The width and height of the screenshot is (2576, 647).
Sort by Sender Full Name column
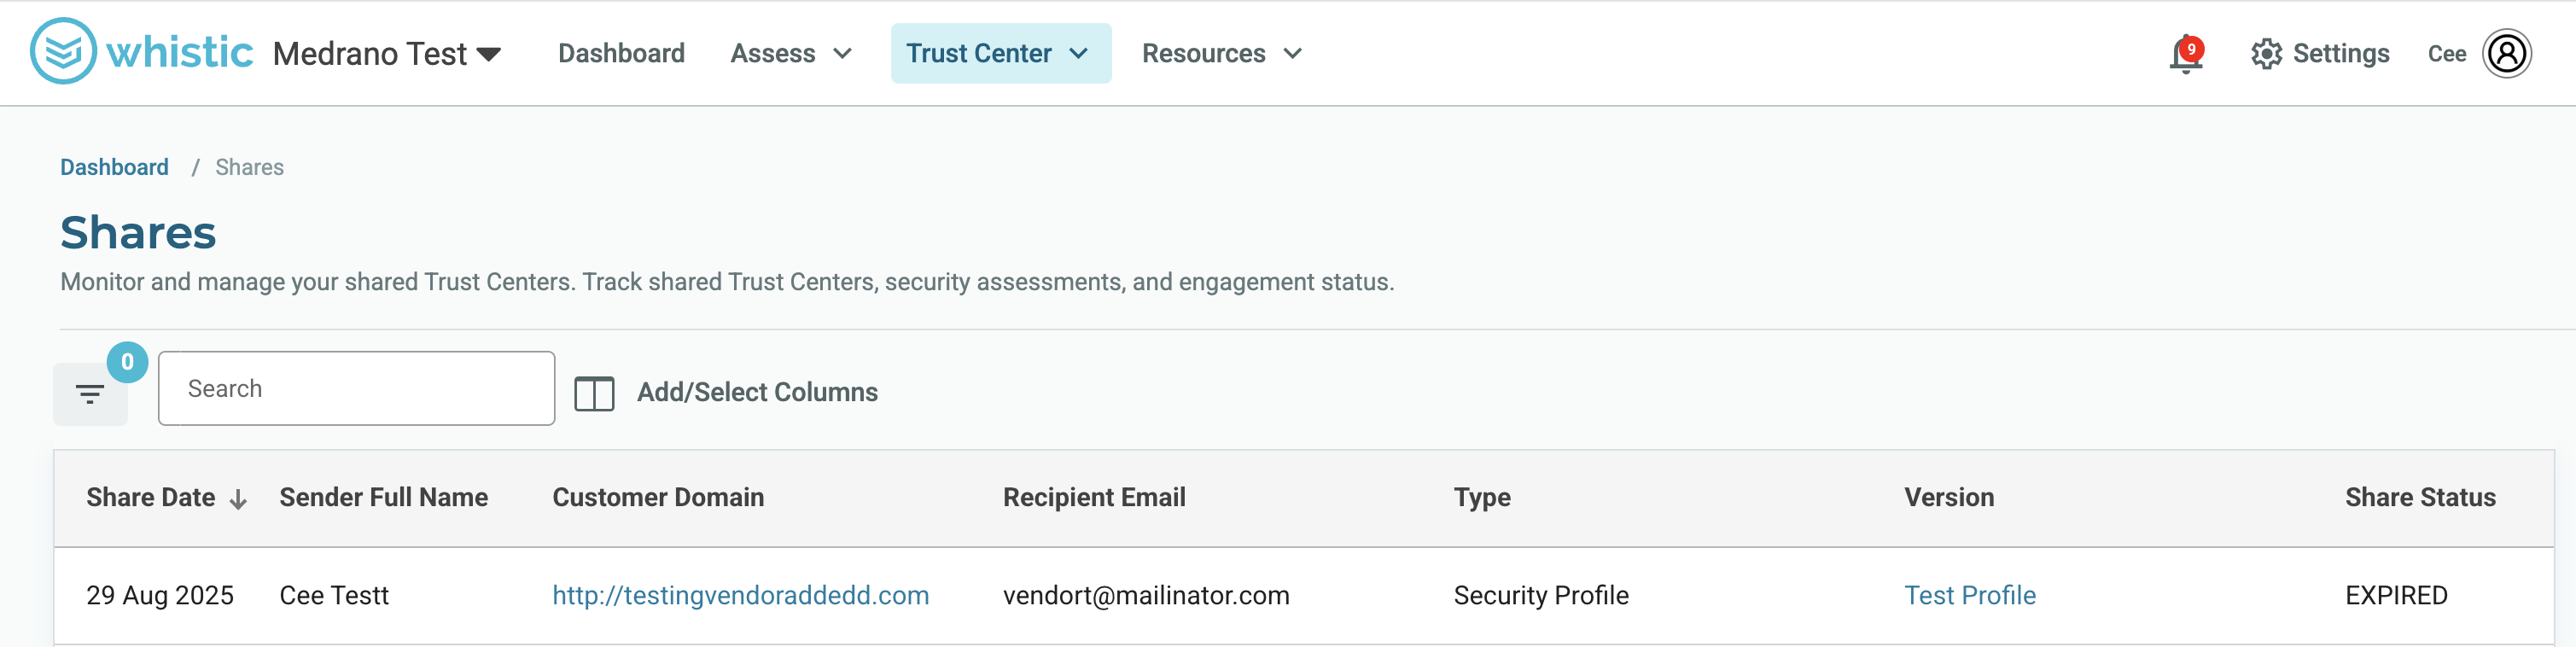click(x=383, y=497)
